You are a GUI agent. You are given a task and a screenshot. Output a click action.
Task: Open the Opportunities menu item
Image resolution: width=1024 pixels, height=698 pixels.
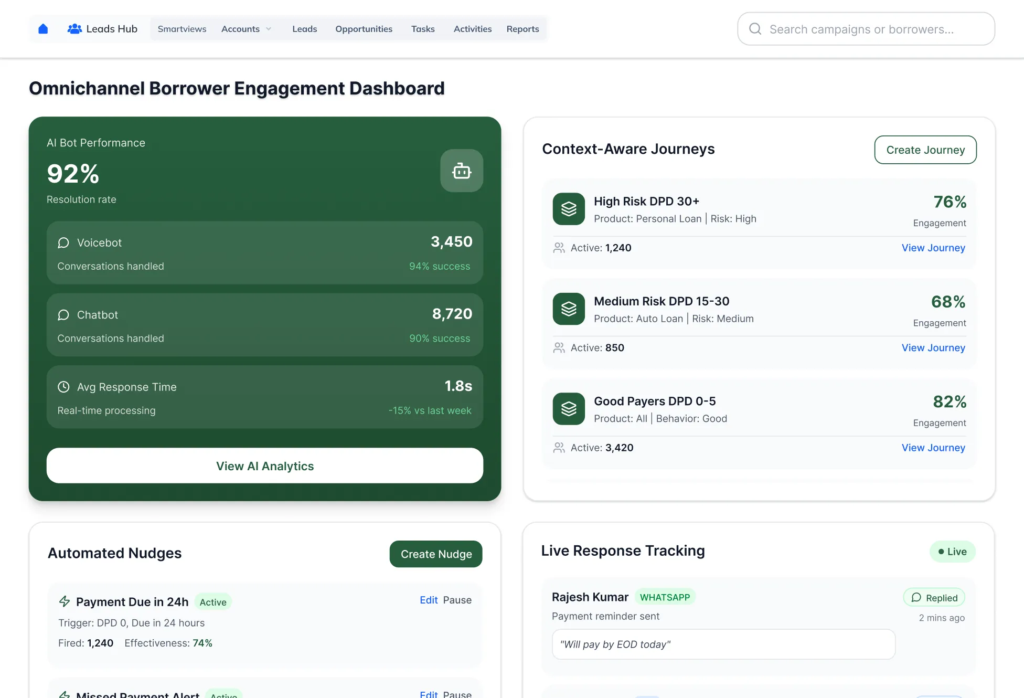pyautogui.click(x=364, y=29)
